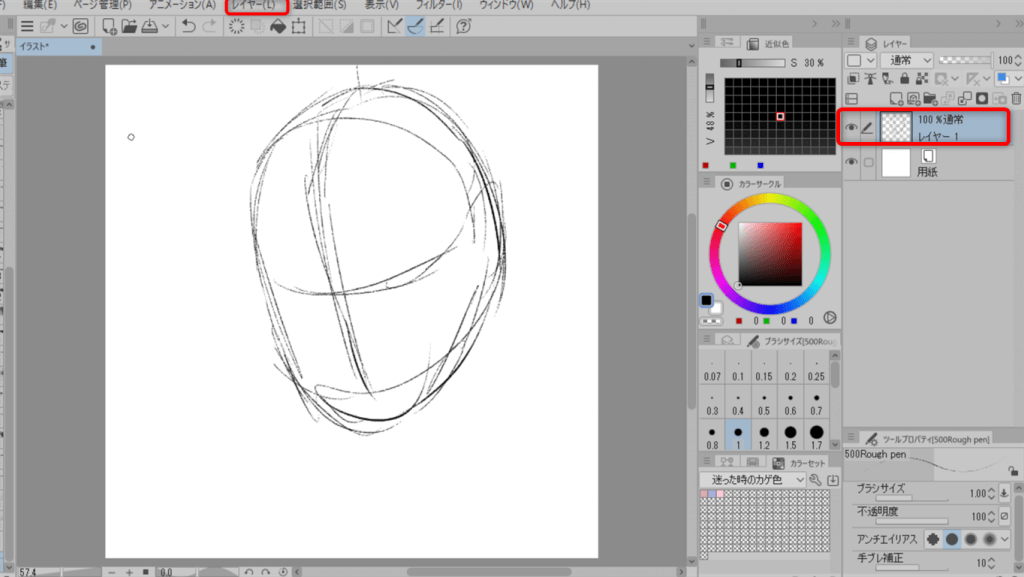1024x577 pixels.
Task: Create new raster layer icon
Action: [x=896, y=99]
